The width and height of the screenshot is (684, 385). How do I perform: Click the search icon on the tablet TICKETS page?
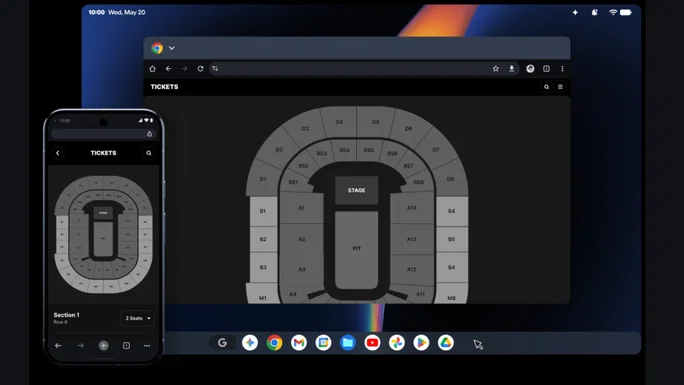[x=546, y=87]
